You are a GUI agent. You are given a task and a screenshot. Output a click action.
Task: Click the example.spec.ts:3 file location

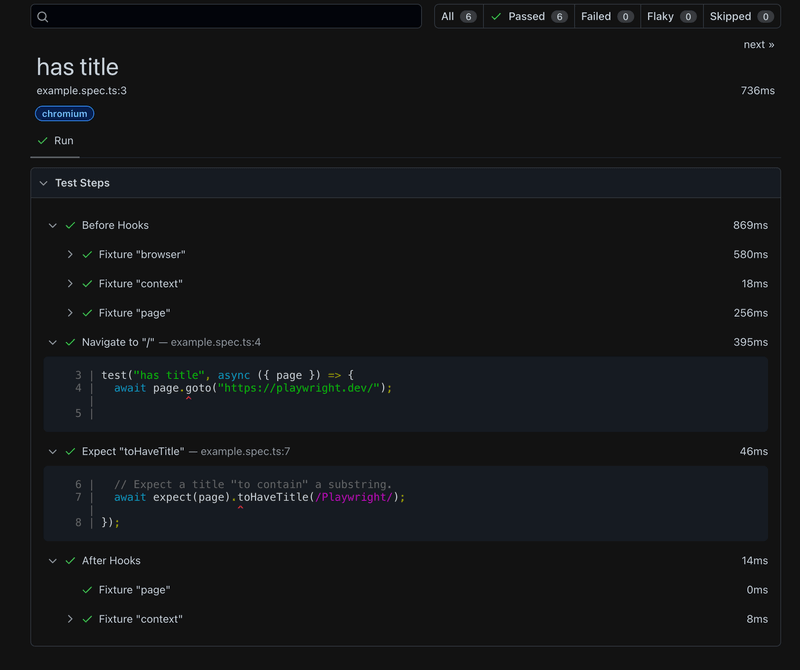pos(82,91)
